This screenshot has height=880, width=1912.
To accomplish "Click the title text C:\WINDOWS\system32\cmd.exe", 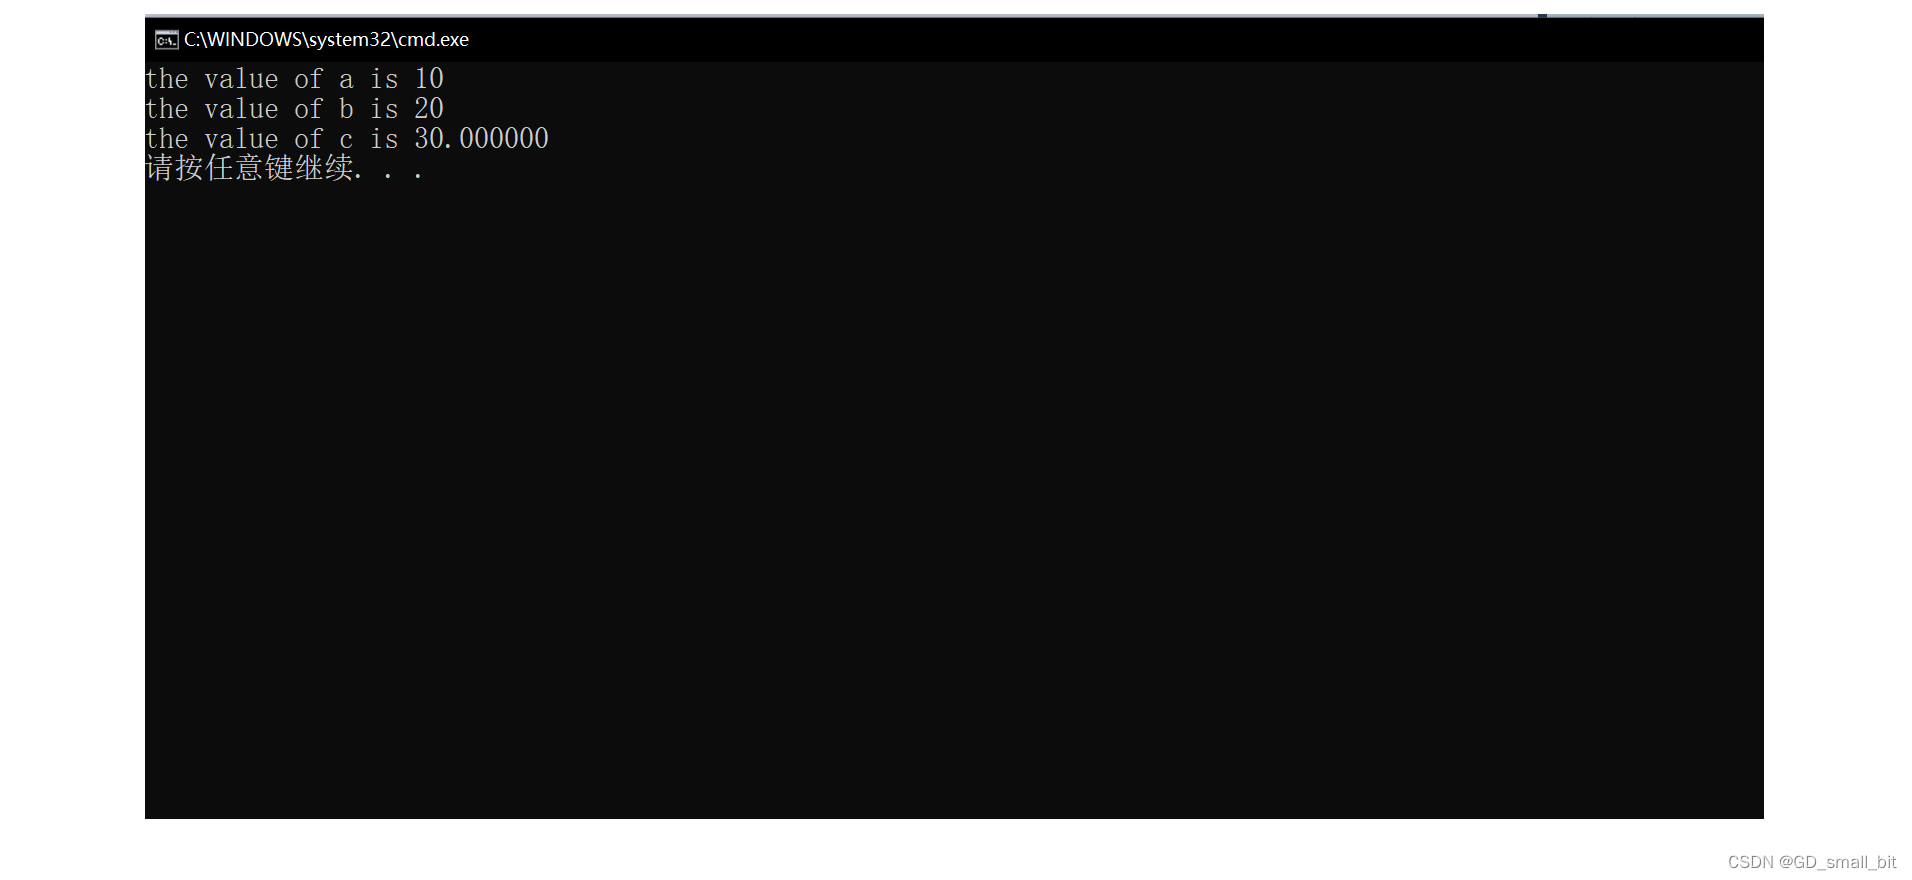I will (326, 40).
